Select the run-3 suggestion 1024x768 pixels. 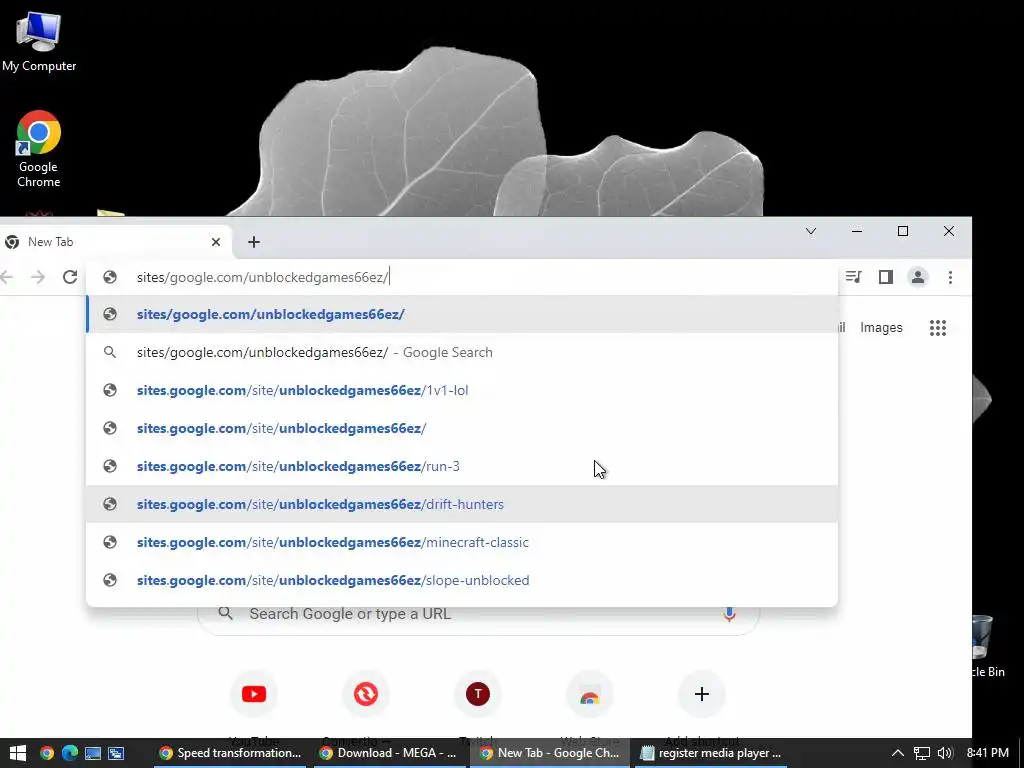coord(462,466)
